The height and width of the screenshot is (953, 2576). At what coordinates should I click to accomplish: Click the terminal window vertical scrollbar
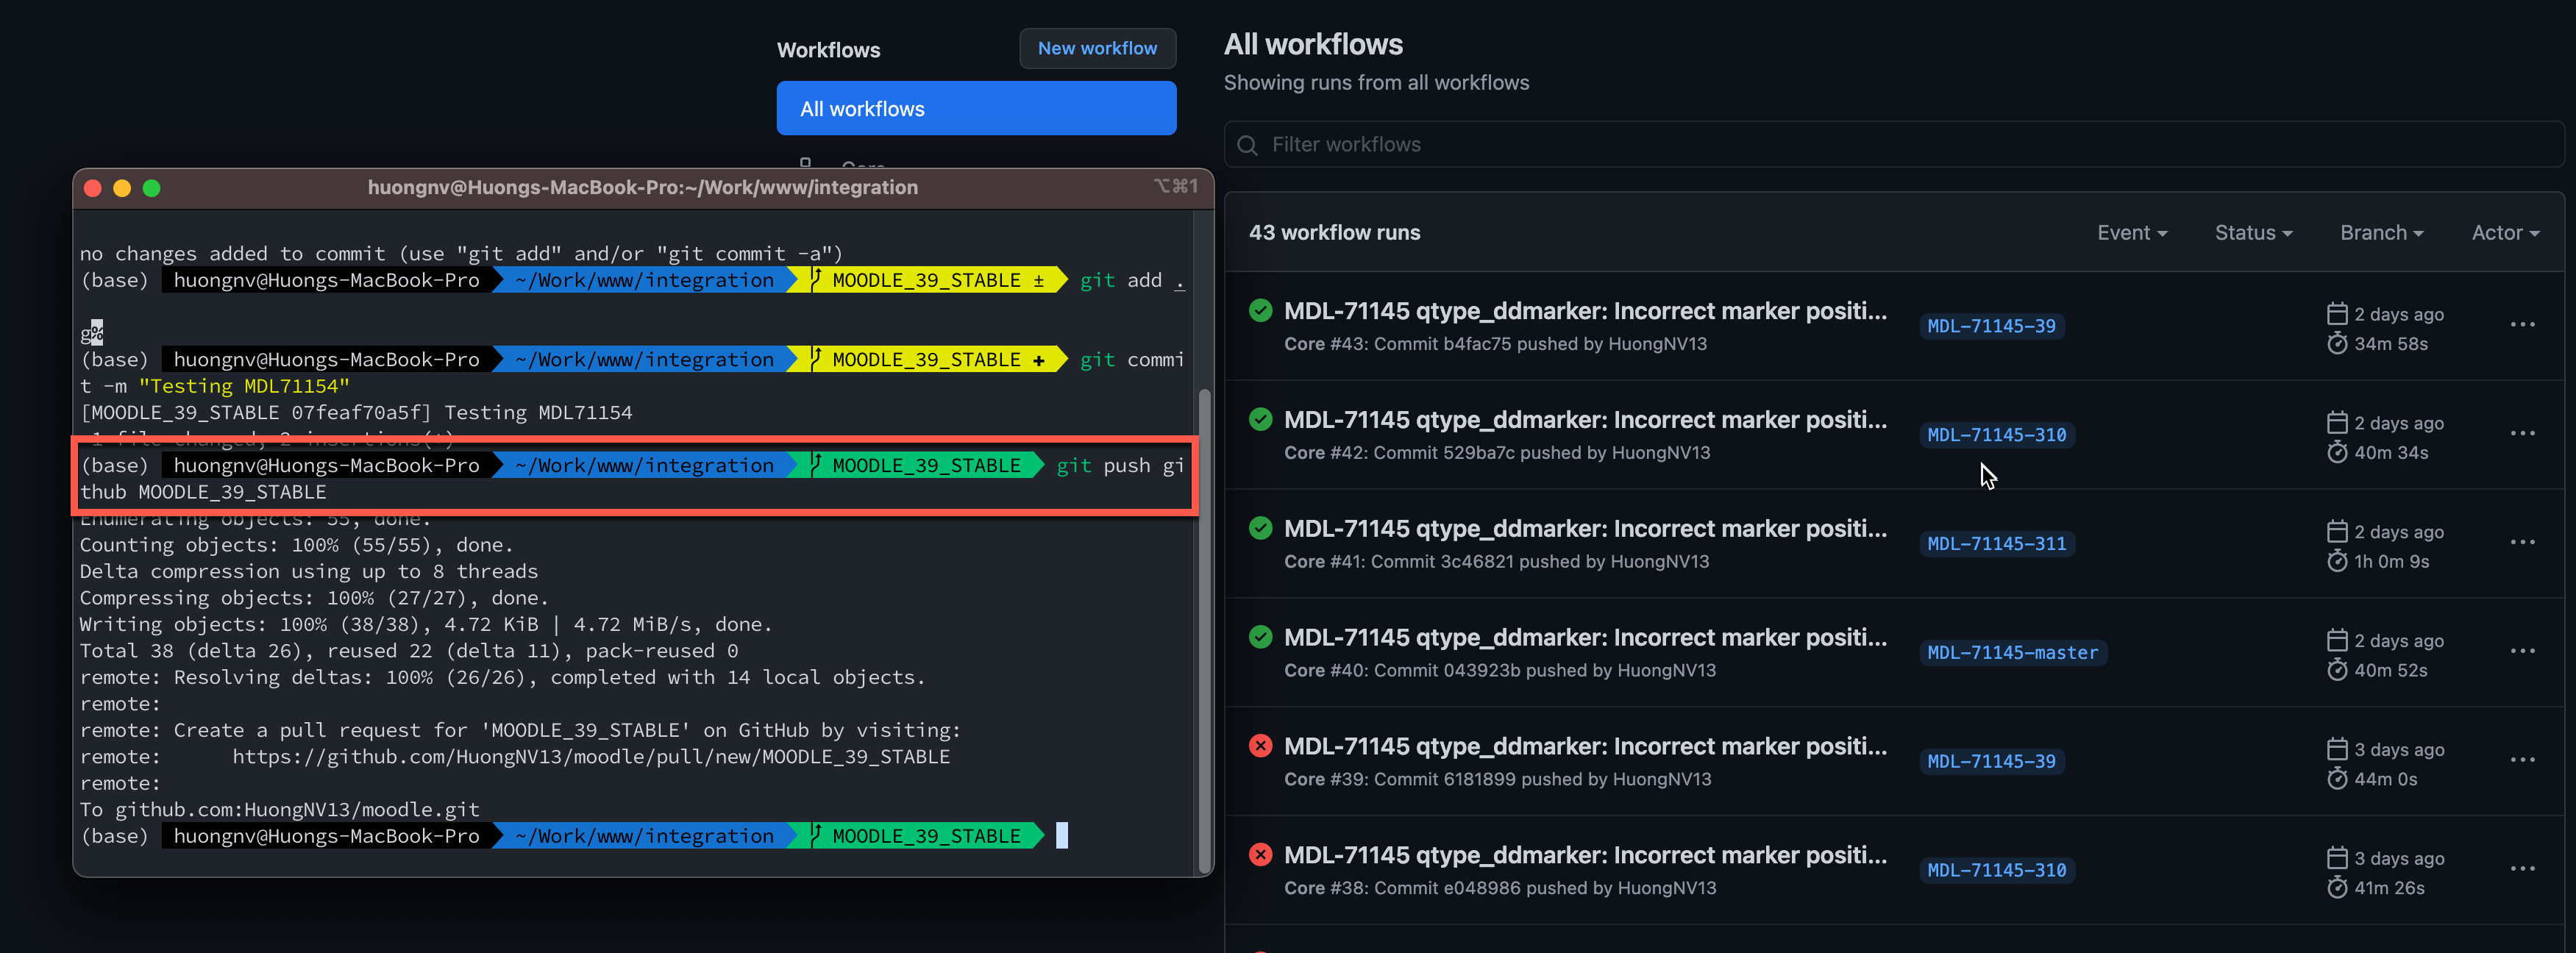pos(1204,630)
